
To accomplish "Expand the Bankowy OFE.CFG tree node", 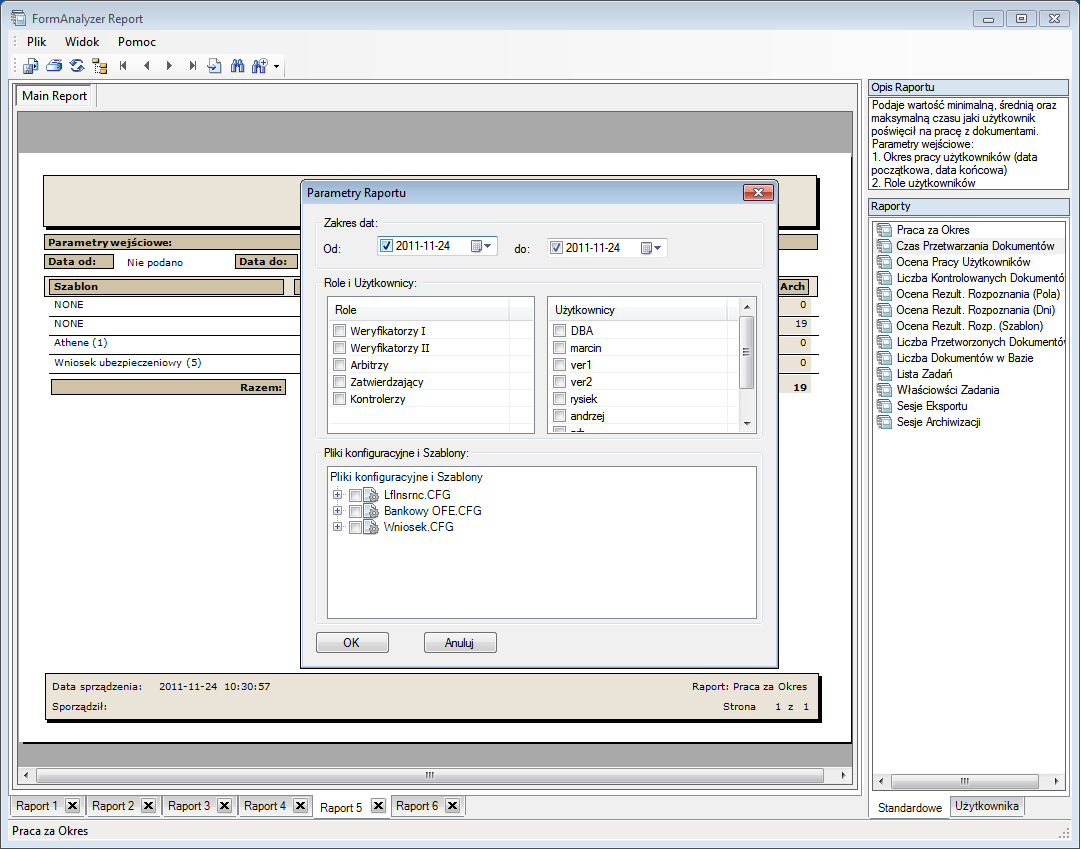I will click(337, 510).
